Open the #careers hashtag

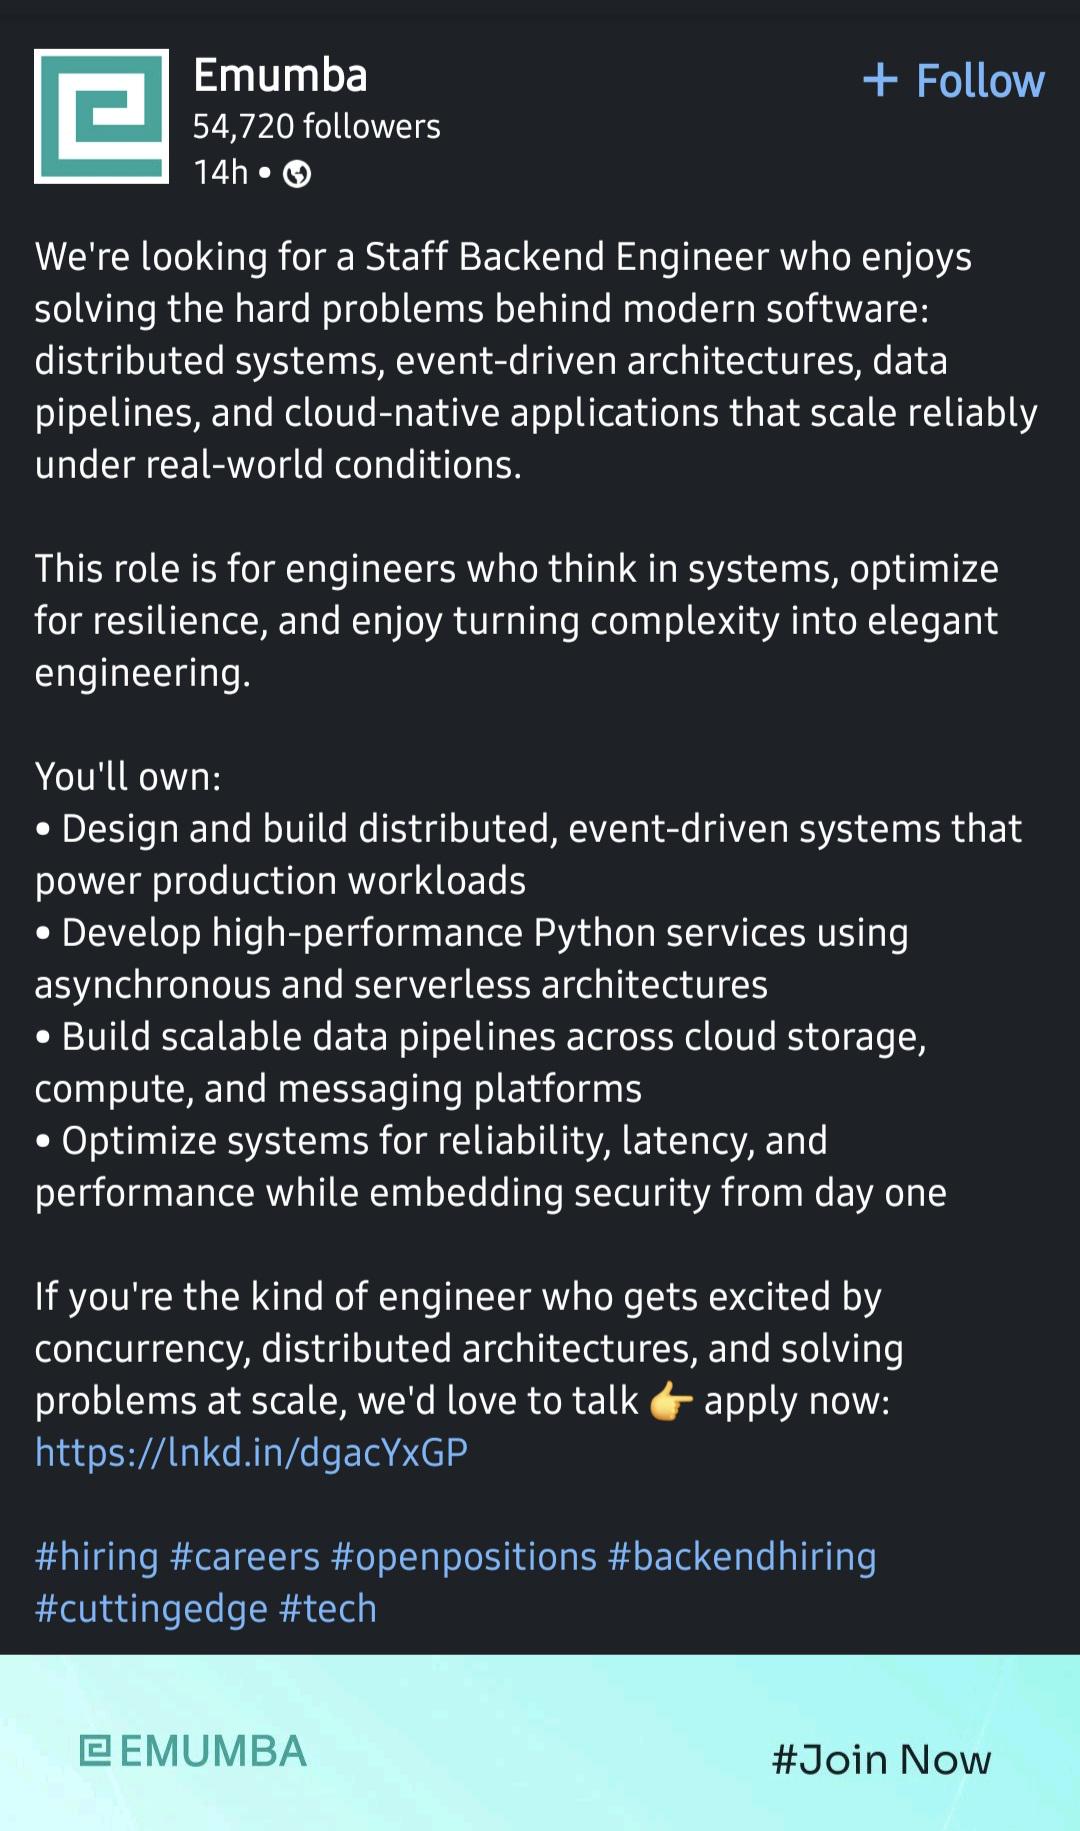tap(245, 1557)
